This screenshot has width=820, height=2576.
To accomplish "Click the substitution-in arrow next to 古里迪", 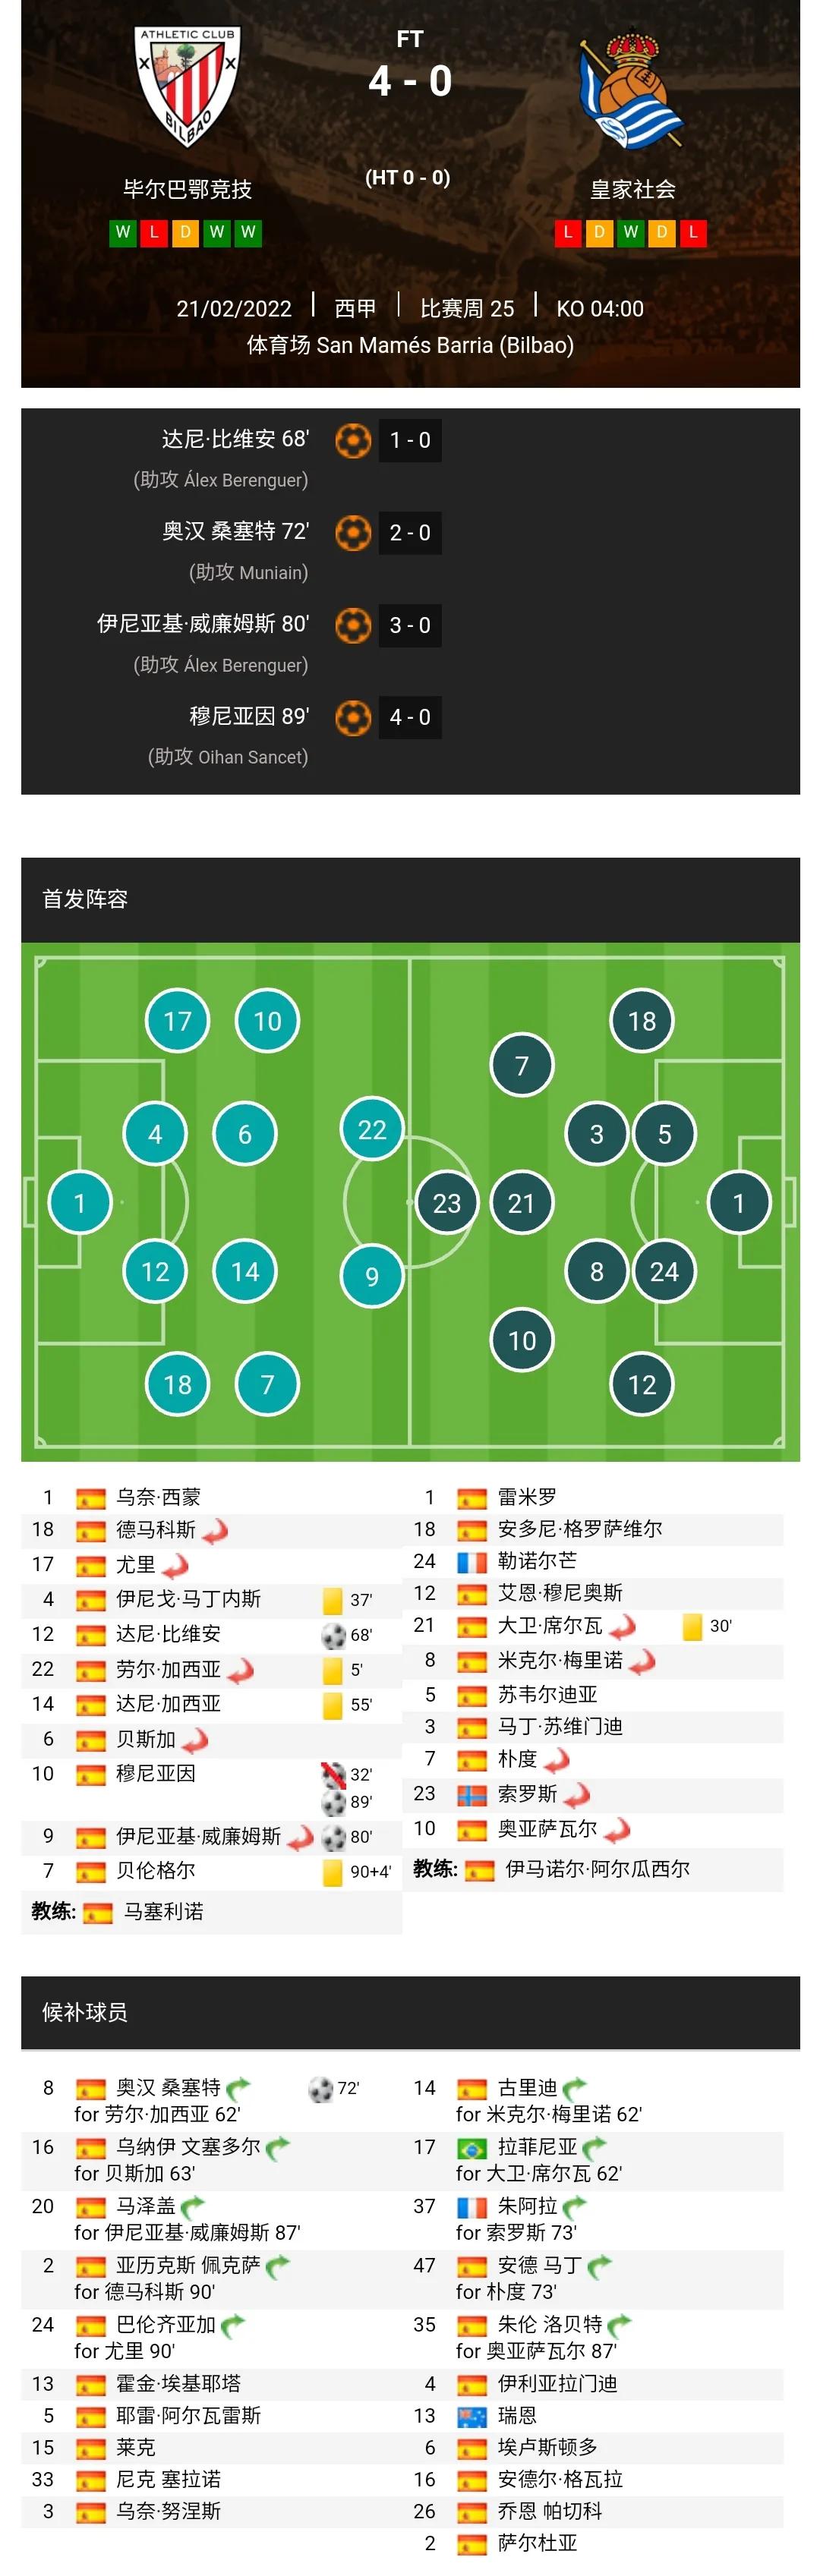I will [x=574, y=2088].
